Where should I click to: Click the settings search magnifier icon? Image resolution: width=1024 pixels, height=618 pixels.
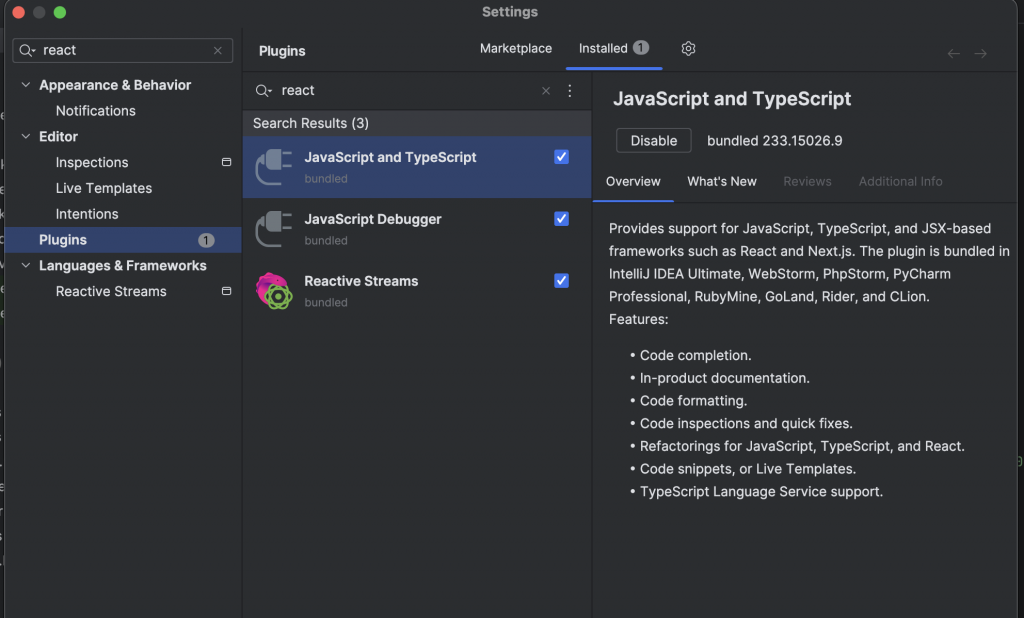[26, 50]
